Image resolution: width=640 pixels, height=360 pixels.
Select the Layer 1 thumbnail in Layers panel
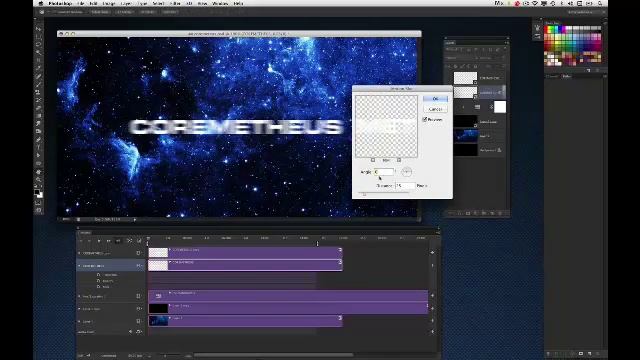tap(465, 136)
